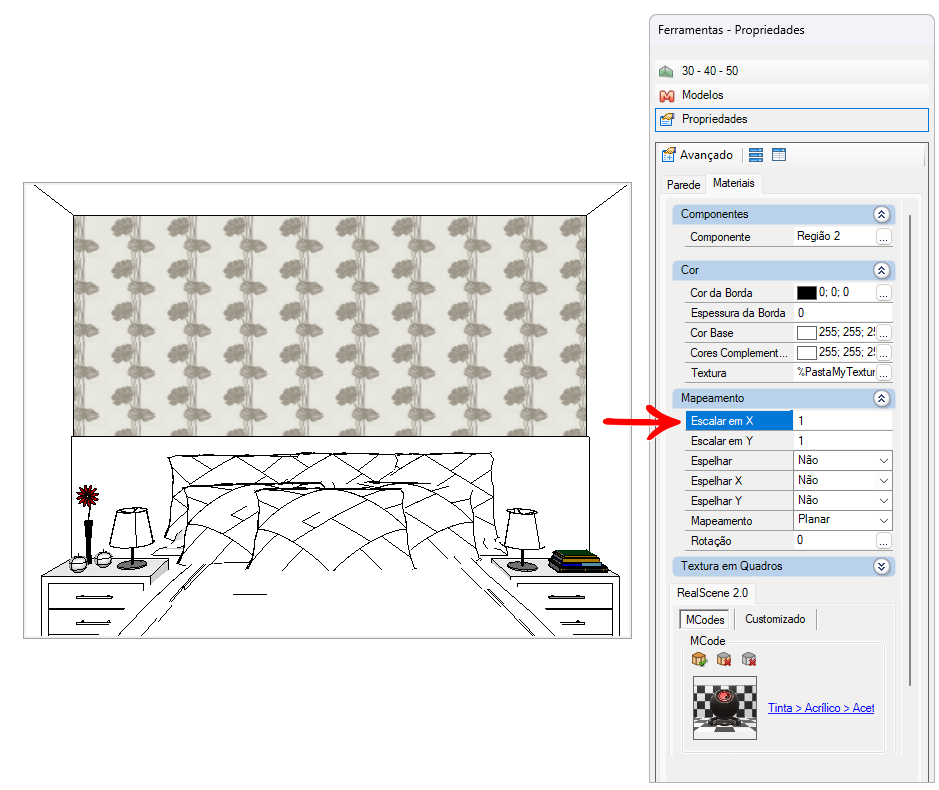Open the 30 - 40 - 50 panel
Image resolution: width=939 pixels, height=790 pixels.
[709, 71]
